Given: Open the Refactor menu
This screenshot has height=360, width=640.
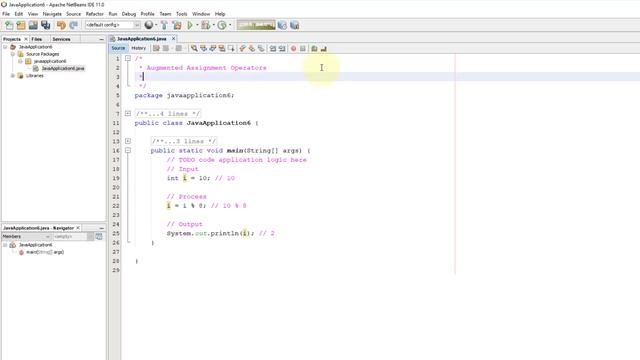Looking at the screenshot, I should tap(95, 14).
